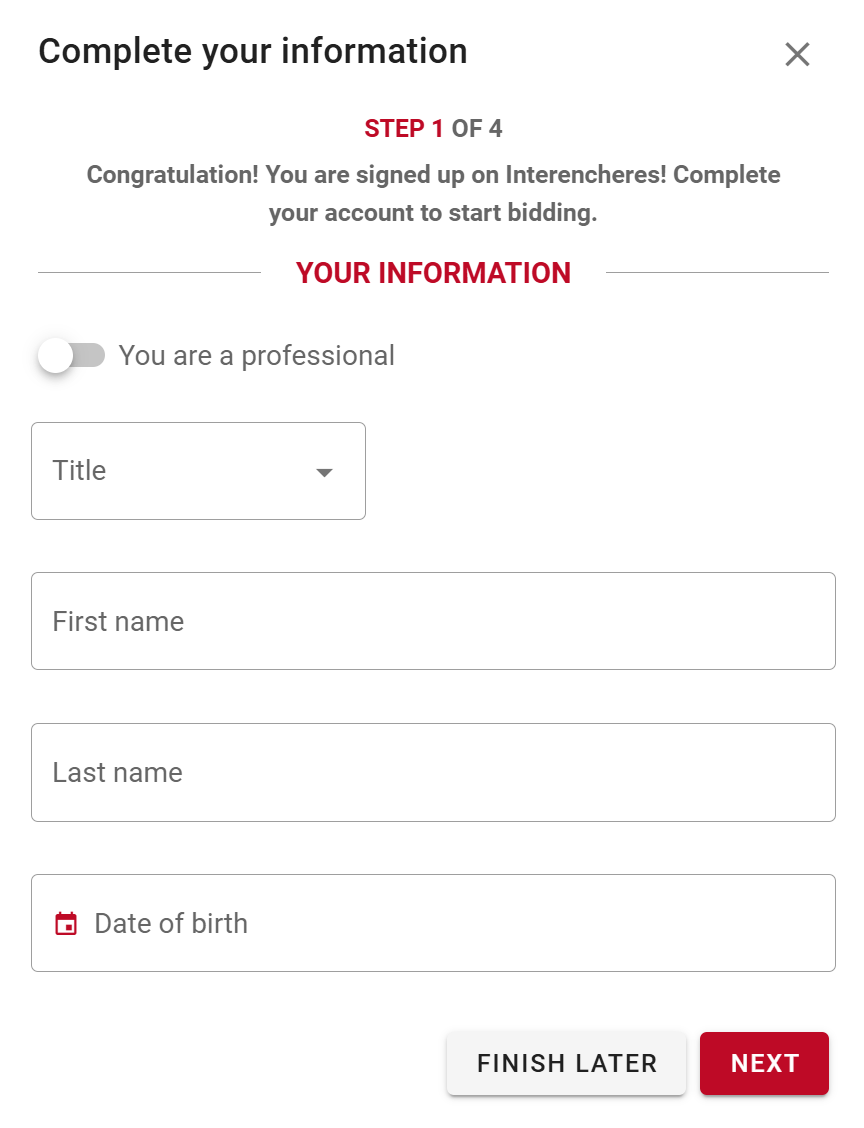864x1128 pixels.
Task: Click the Congratulation sign-up message text
Action: point(433,194)
